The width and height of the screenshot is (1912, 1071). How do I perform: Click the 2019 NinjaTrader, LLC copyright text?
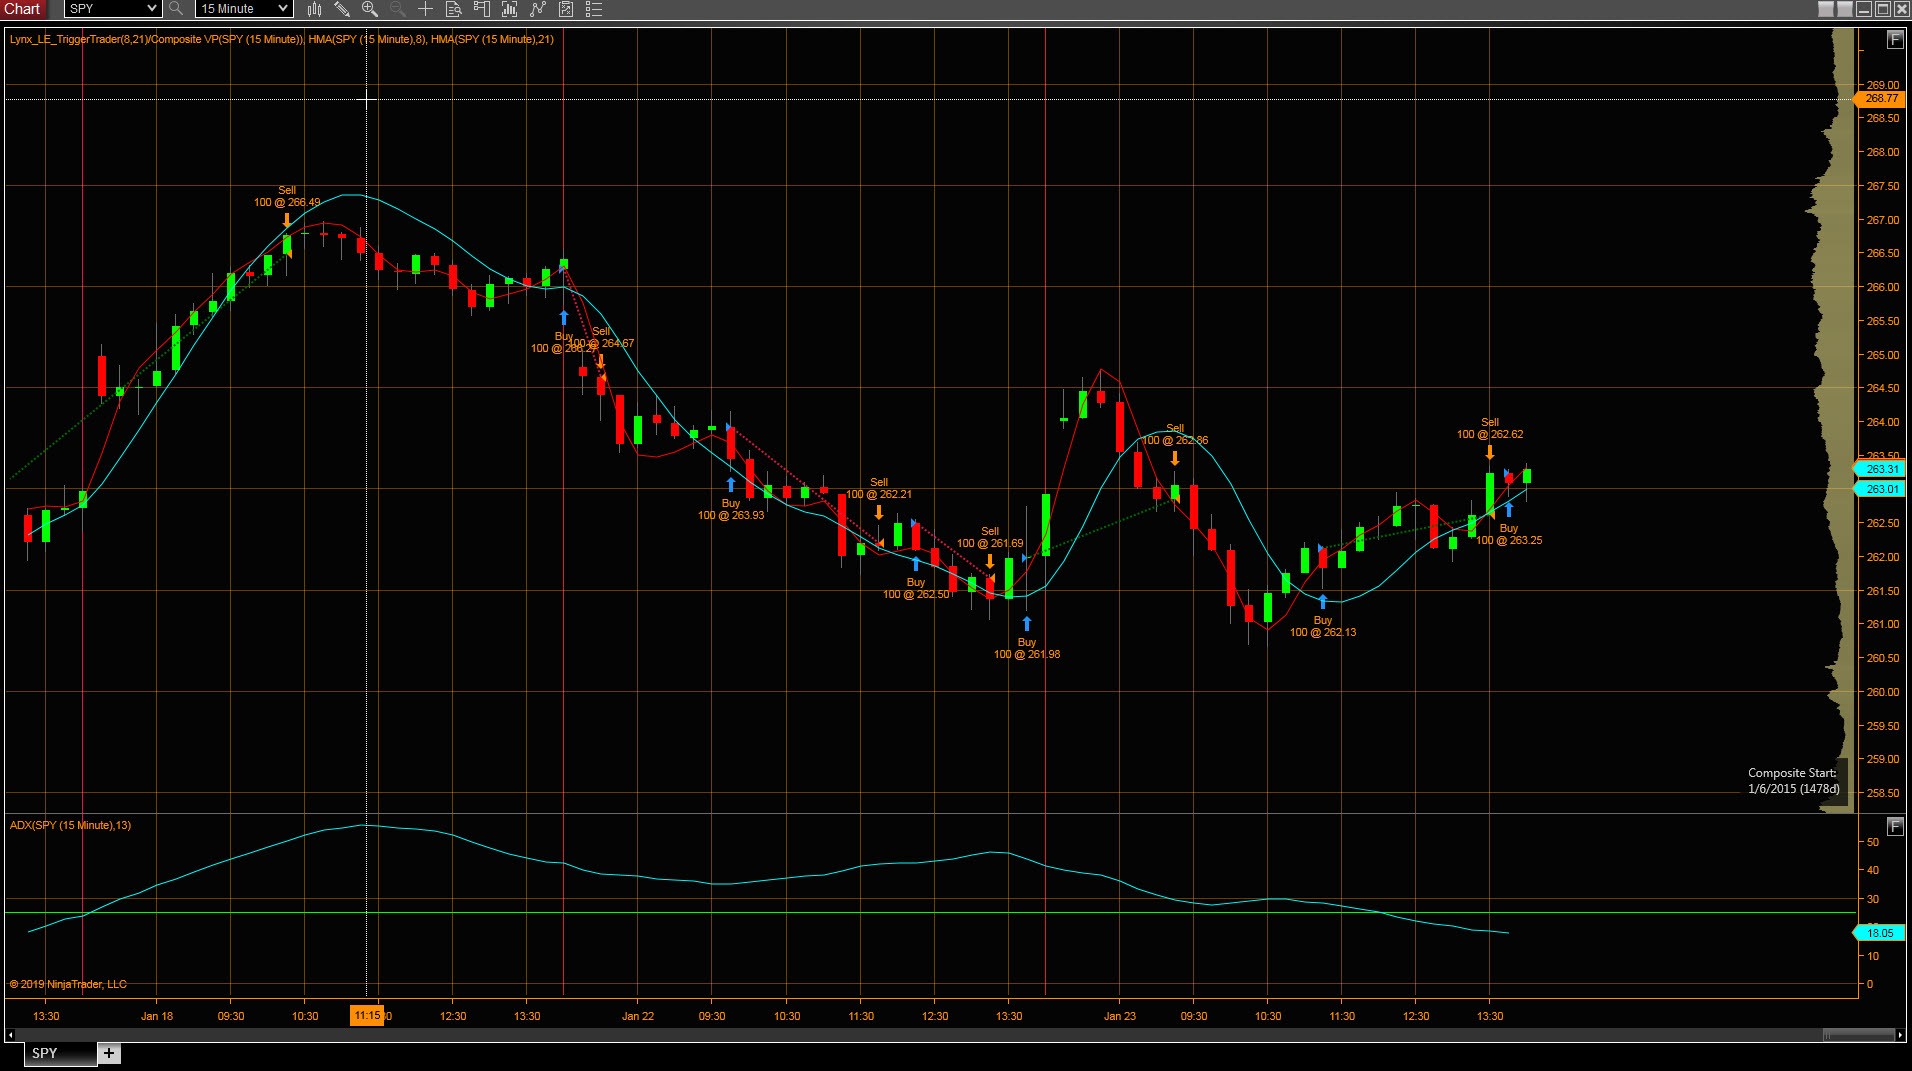[x=68, y=984]
